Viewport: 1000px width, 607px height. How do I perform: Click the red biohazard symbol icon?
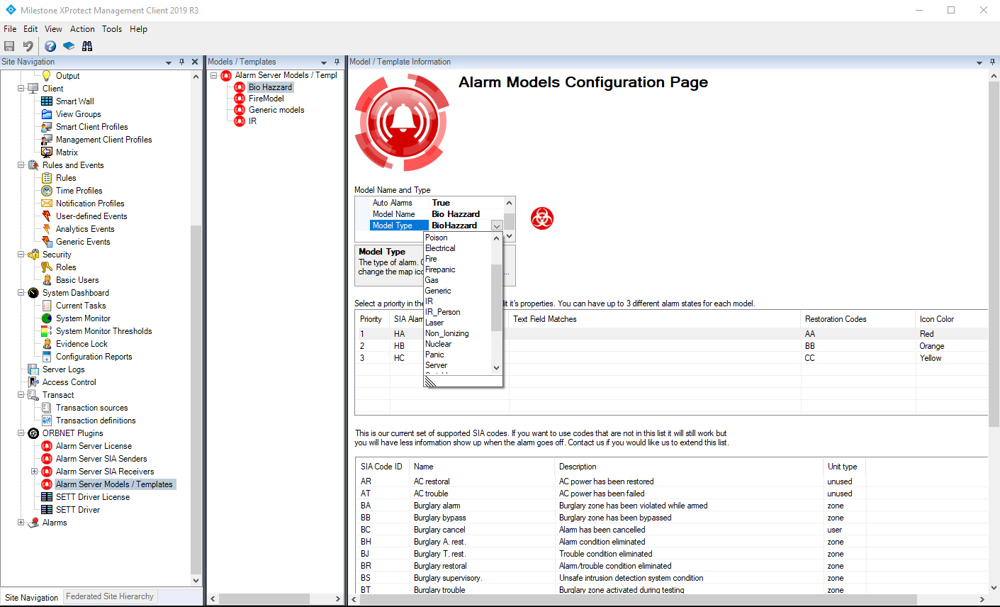pyautogui.click(x=542, y=218)
